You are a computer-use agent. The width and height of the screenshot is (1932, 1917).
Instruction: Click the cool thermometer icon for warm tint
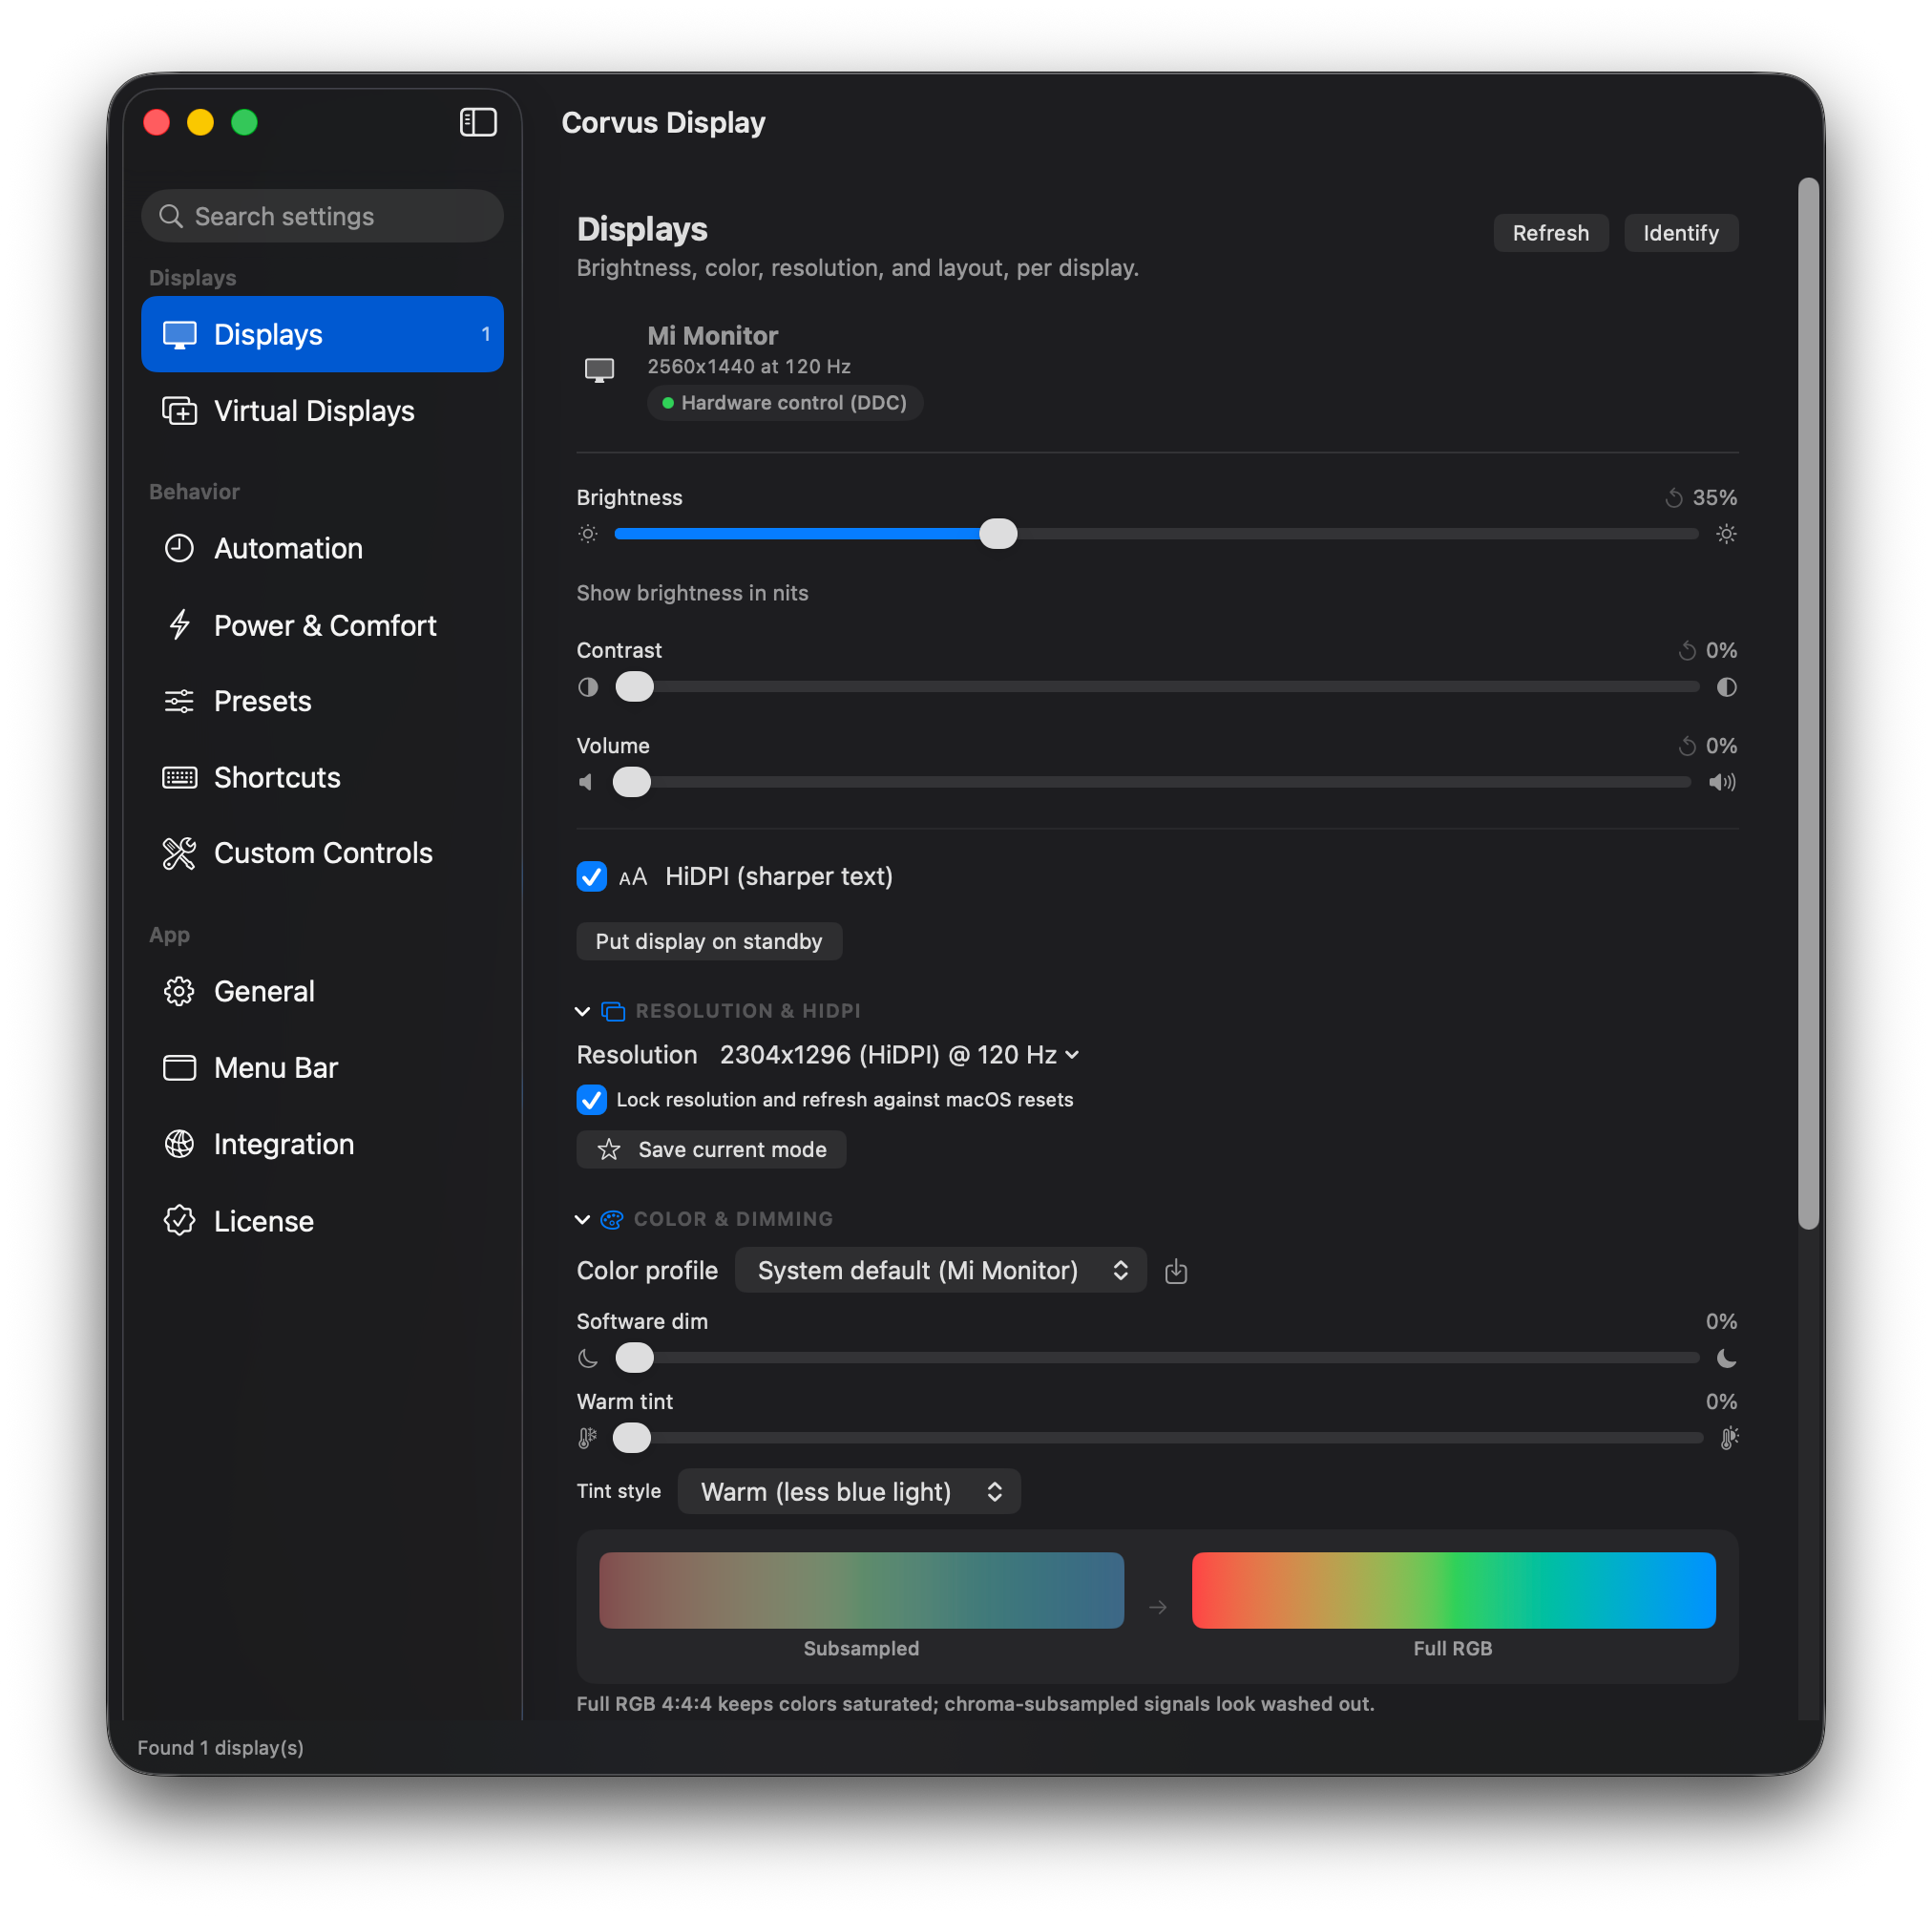(587, 1438)
